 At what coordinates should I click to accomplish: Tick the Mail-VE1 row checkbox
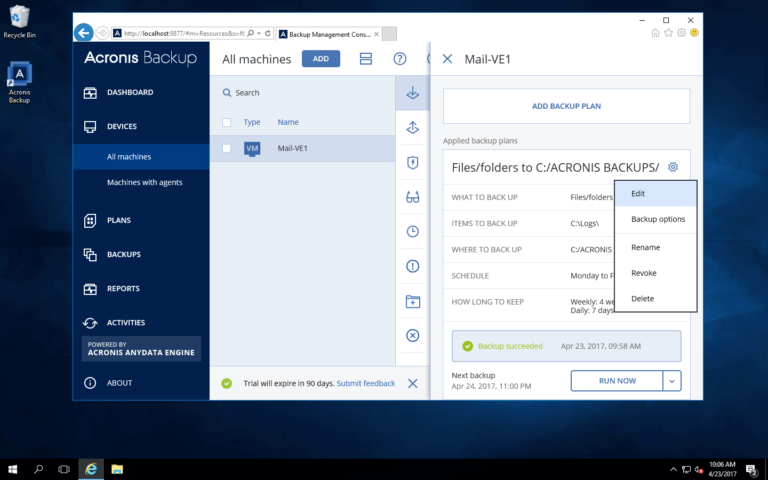coord(226,148)
